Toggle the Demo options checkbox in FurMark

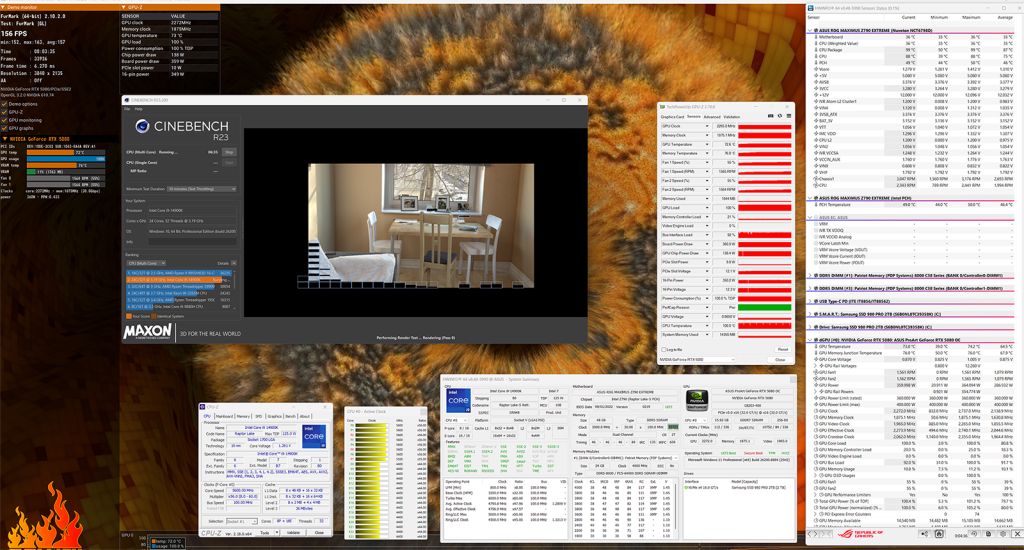pyautogui.click(x=5, y=104)
